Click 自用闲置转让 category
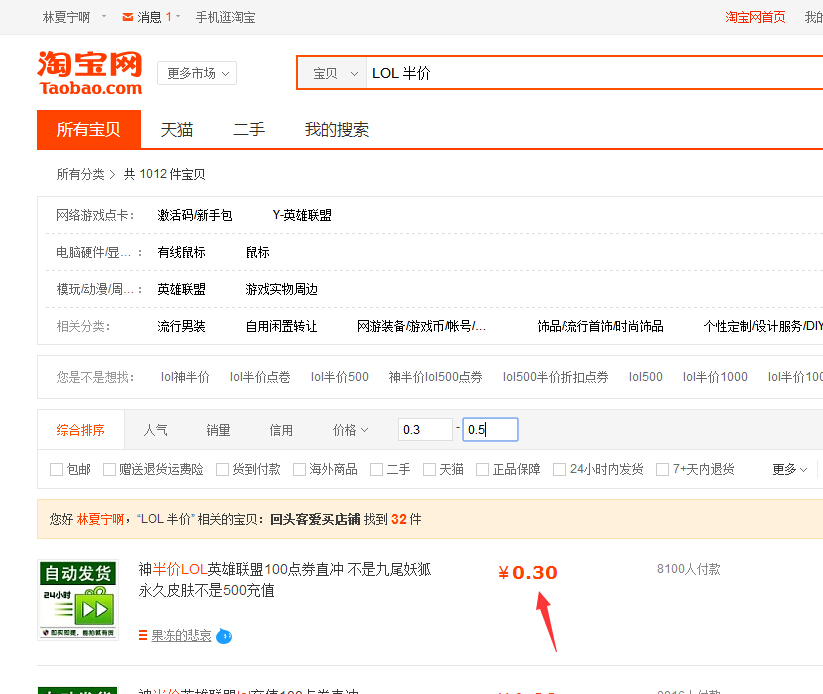 [282, 327]
